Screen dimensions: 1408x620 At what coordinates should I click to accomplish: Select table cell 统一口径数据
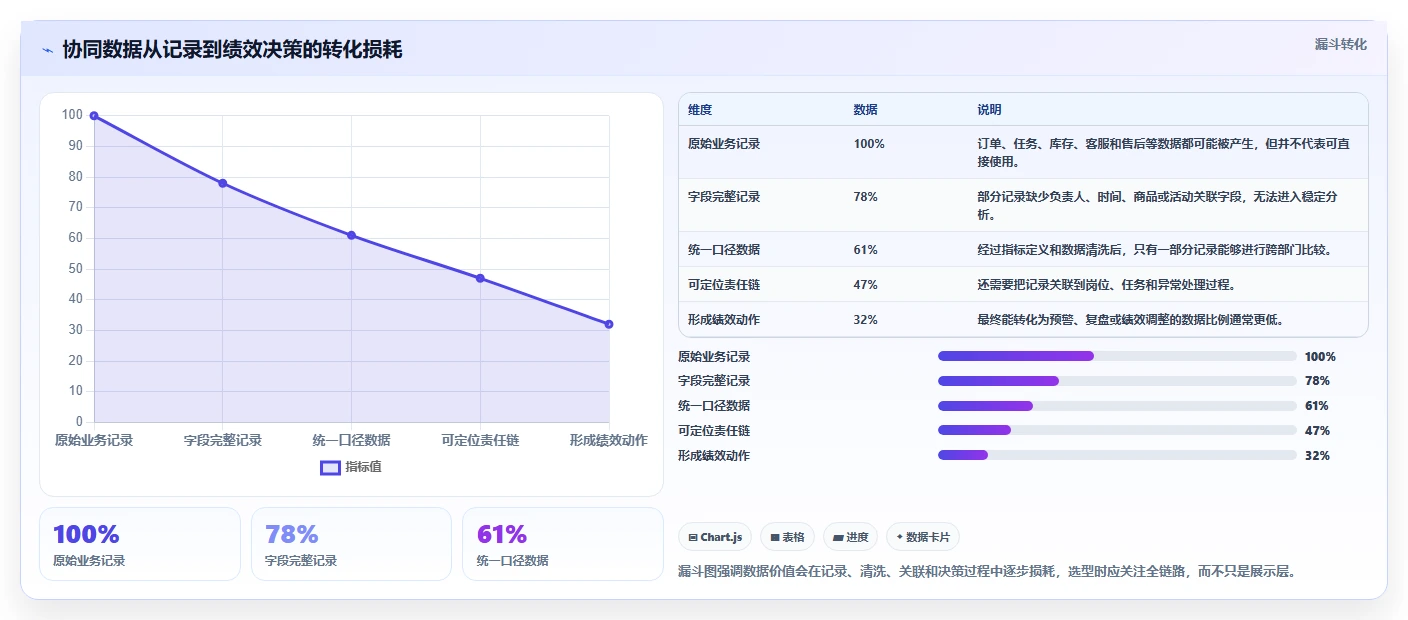pyautogui.click(x=724, y=249)
